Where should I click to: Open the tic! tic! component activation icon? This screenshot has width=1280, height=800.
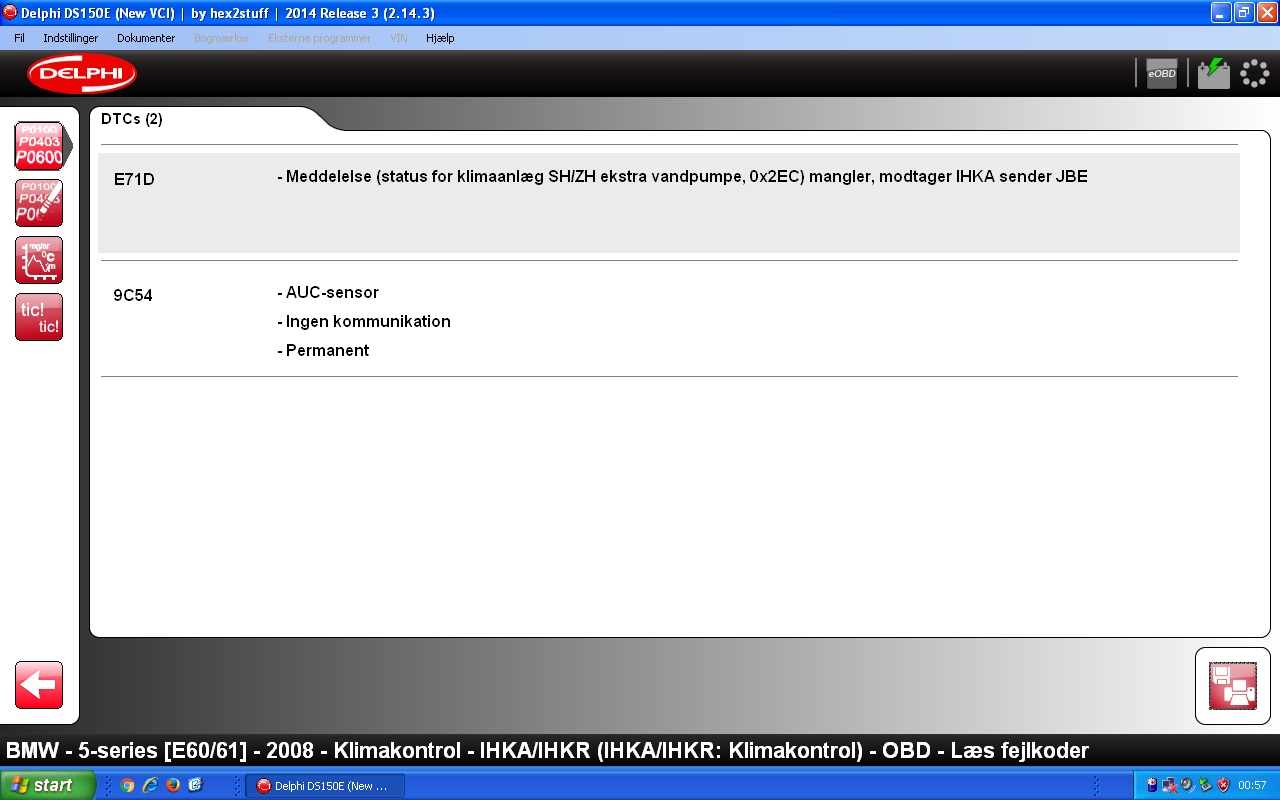(39, 317)
